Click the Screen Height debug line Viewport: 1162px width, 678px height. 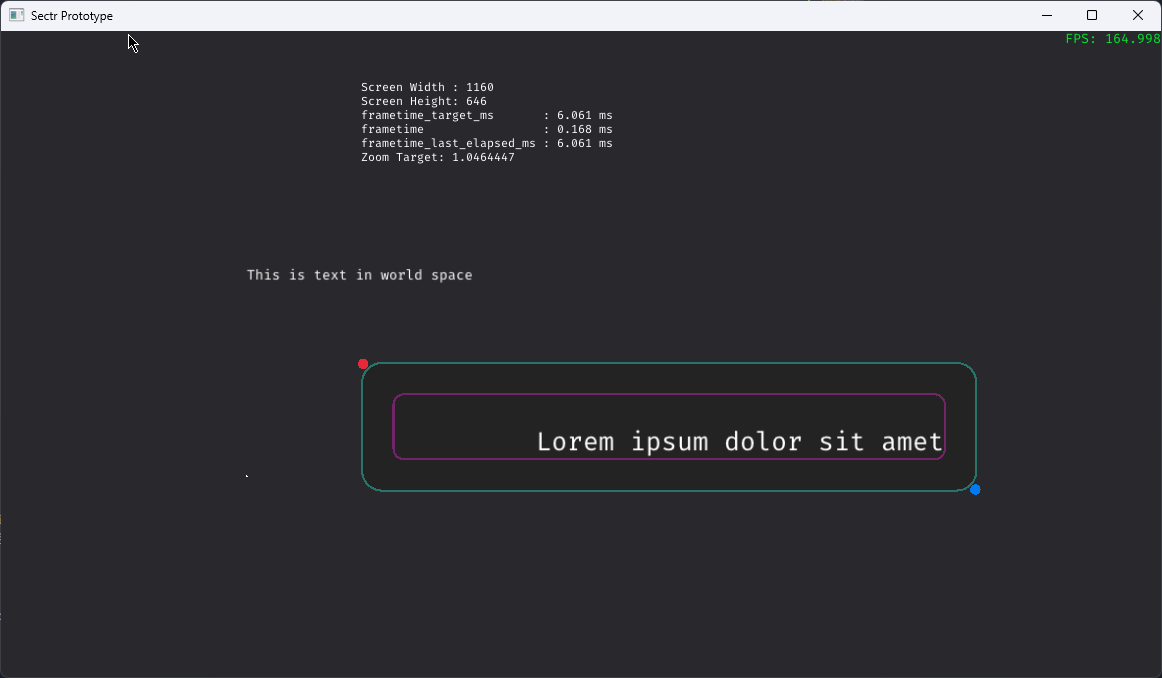pos(423,102)
